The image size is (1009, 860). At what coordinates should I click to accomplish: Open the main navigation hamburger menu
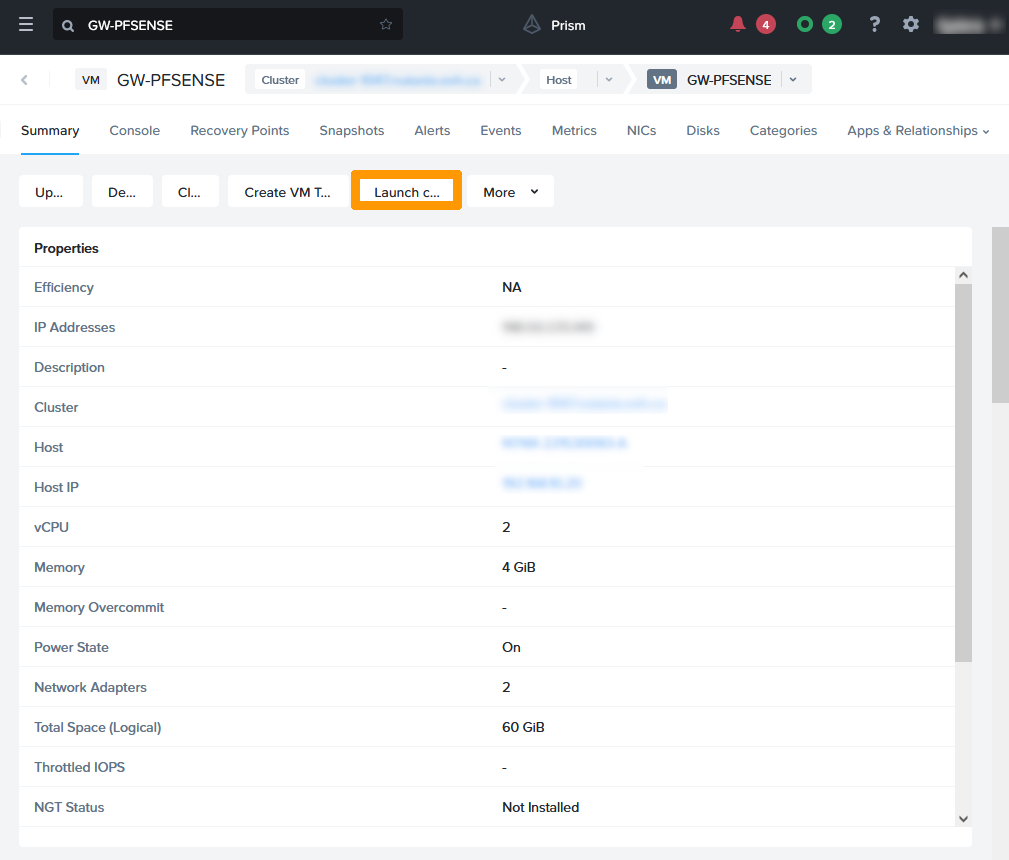25,26
